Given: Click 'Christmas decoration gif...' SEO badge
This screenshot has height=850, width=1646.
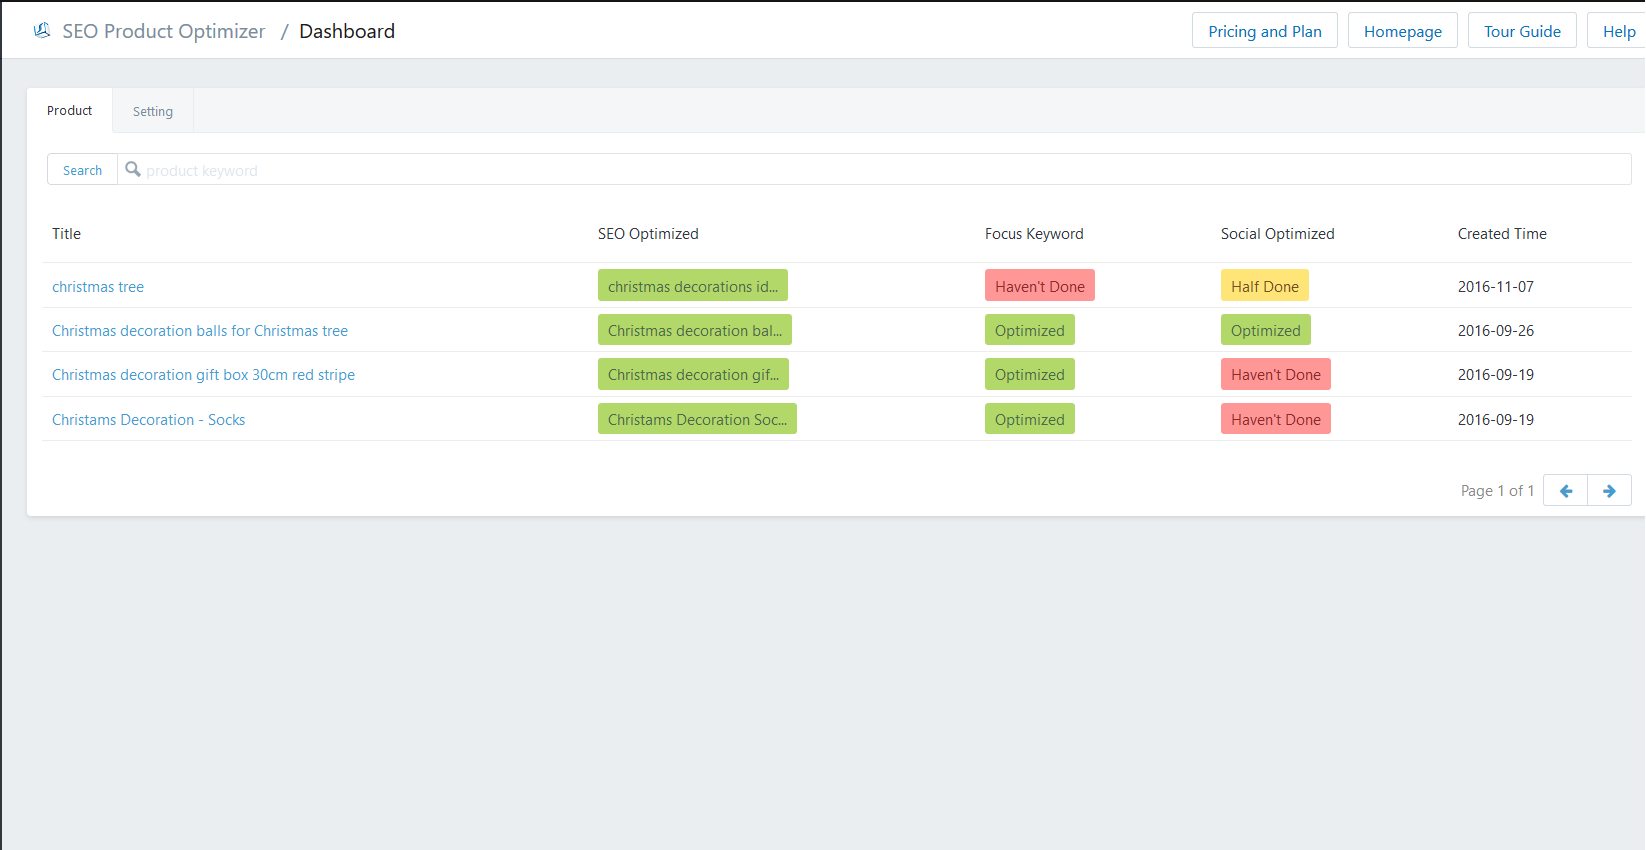Looking at the screenshot, I should pos(693,374).
